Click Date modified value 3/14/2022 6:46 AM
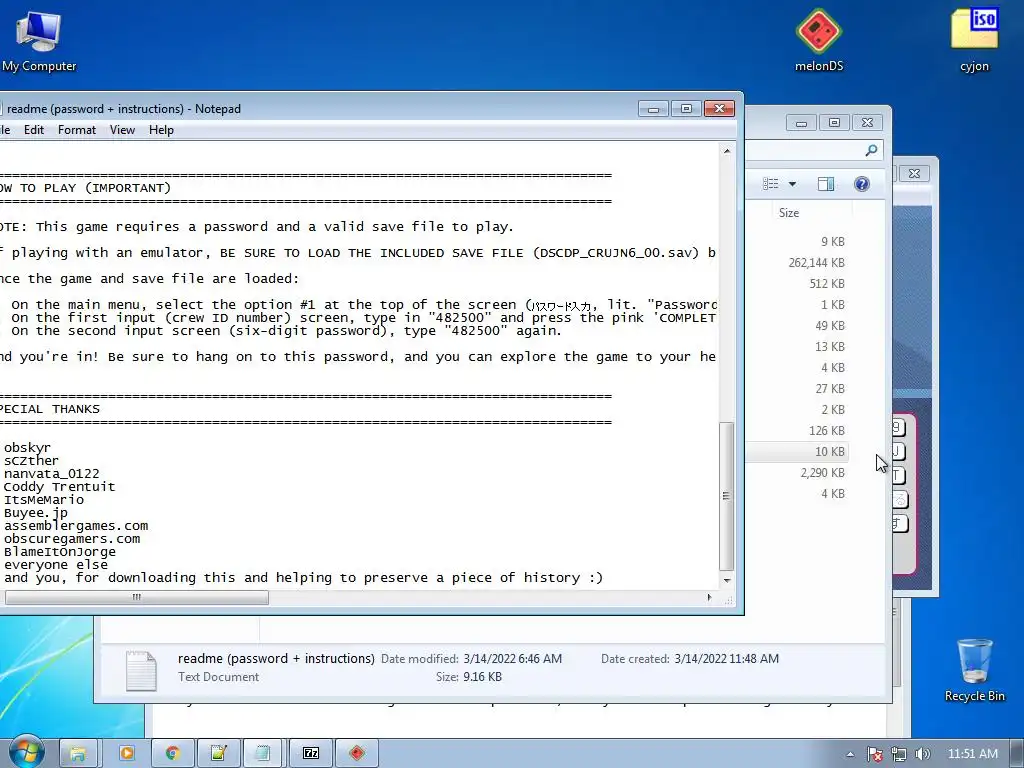 click(512, 659)
